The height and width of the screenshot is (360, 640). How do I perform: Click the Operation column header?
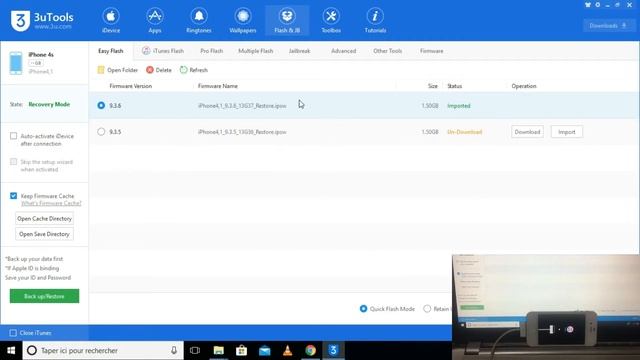(524, 86)
